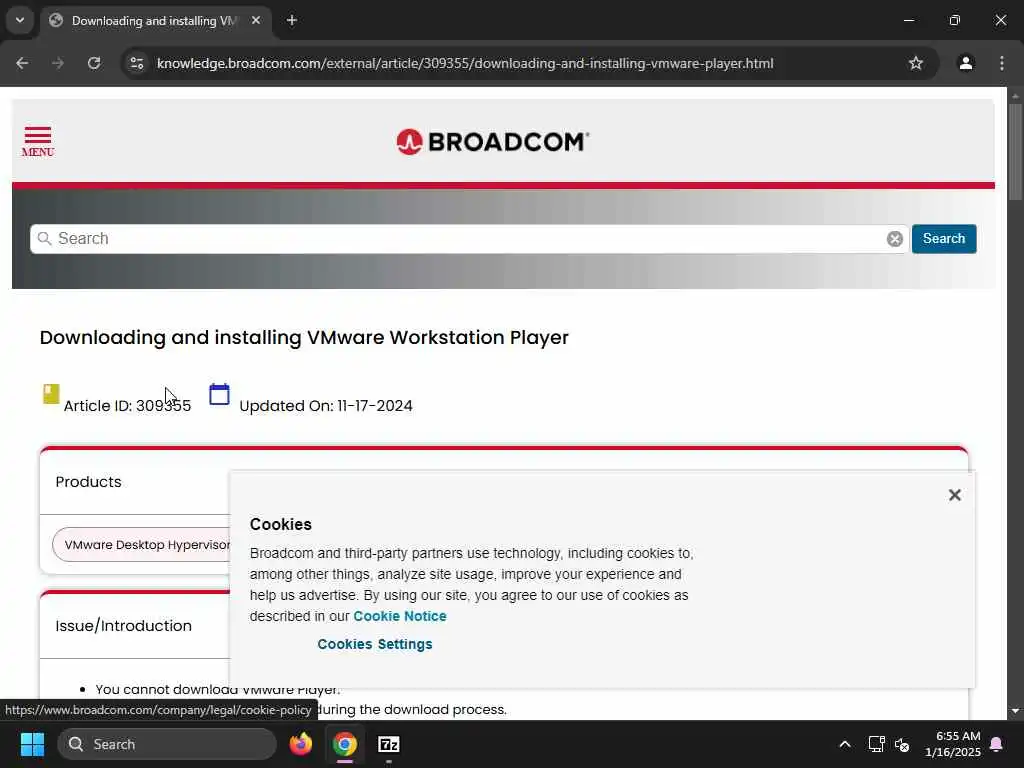The width and height of the screenshot is (1024, 768).
Task: Click the taskbar Search box
Action: 167,744
